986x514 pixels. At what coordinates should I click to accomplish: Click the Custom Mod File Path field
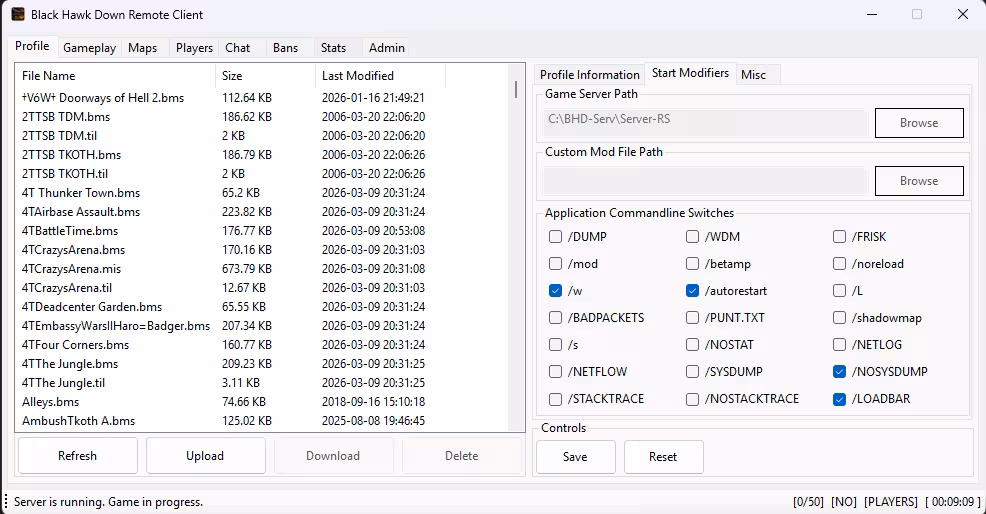705,181
